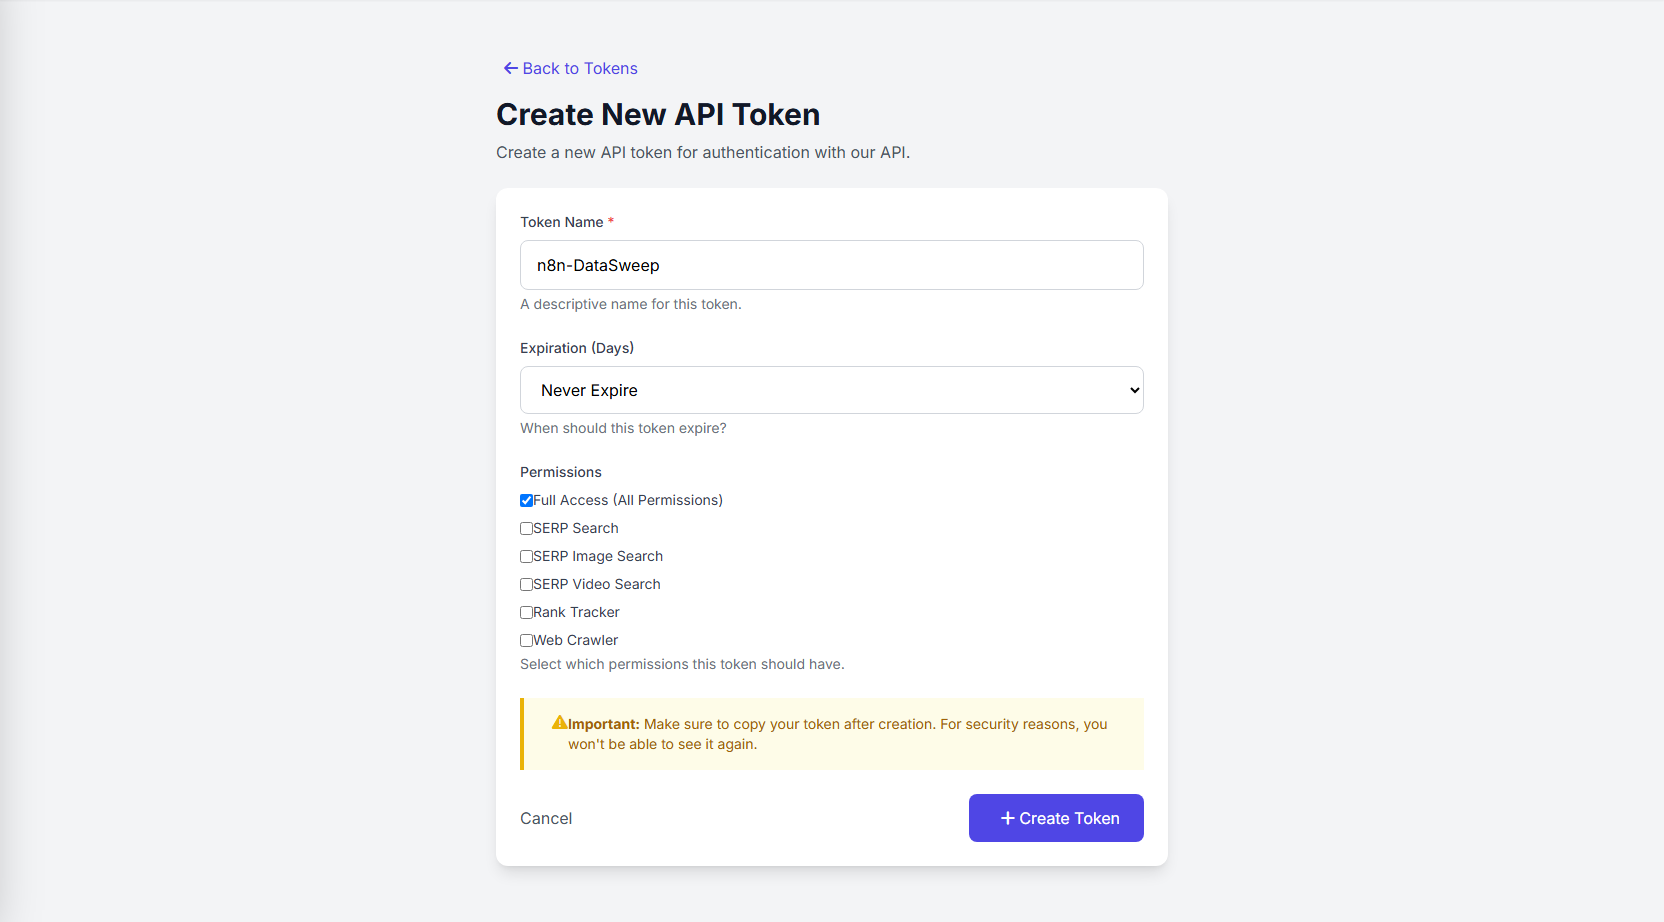
Task: Check the Rank Tracker permission
Action: 527,612
